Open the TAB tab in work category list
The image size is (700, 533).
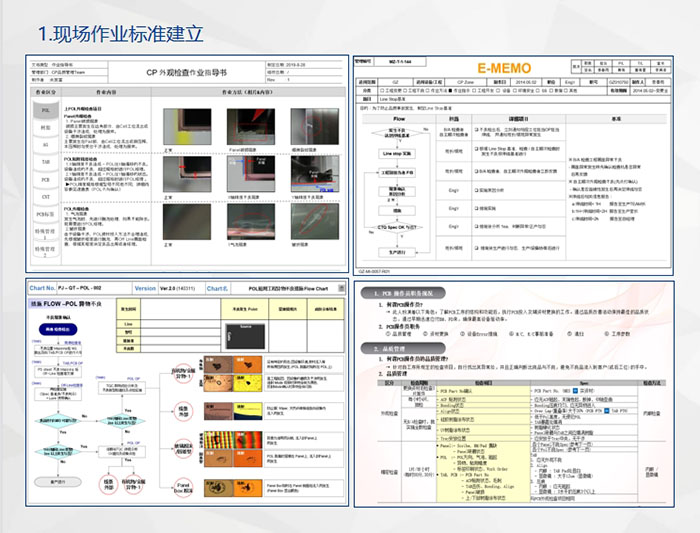pos(46,162)
